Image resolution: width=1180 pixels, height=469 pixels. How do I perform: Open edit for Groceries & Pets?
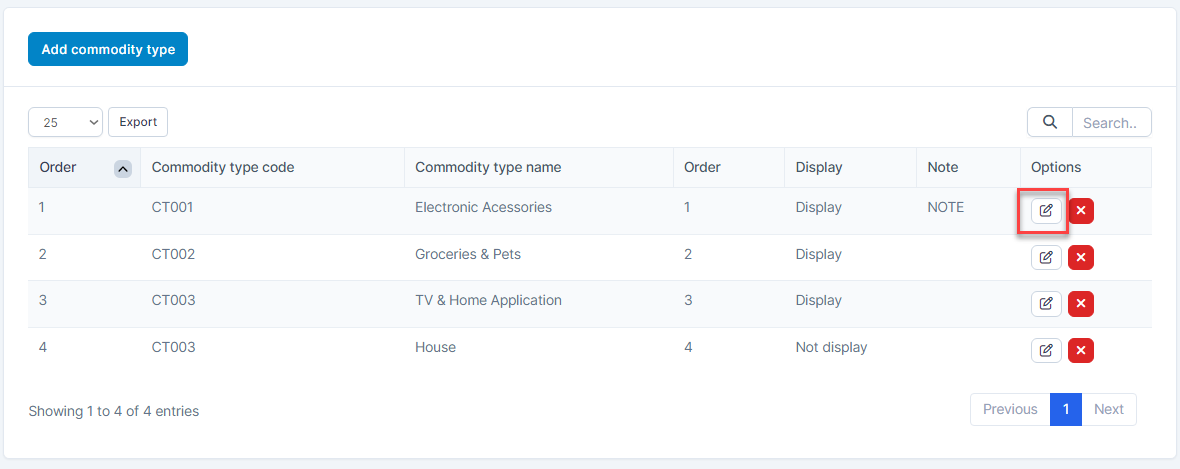(x=1046, y=258)
